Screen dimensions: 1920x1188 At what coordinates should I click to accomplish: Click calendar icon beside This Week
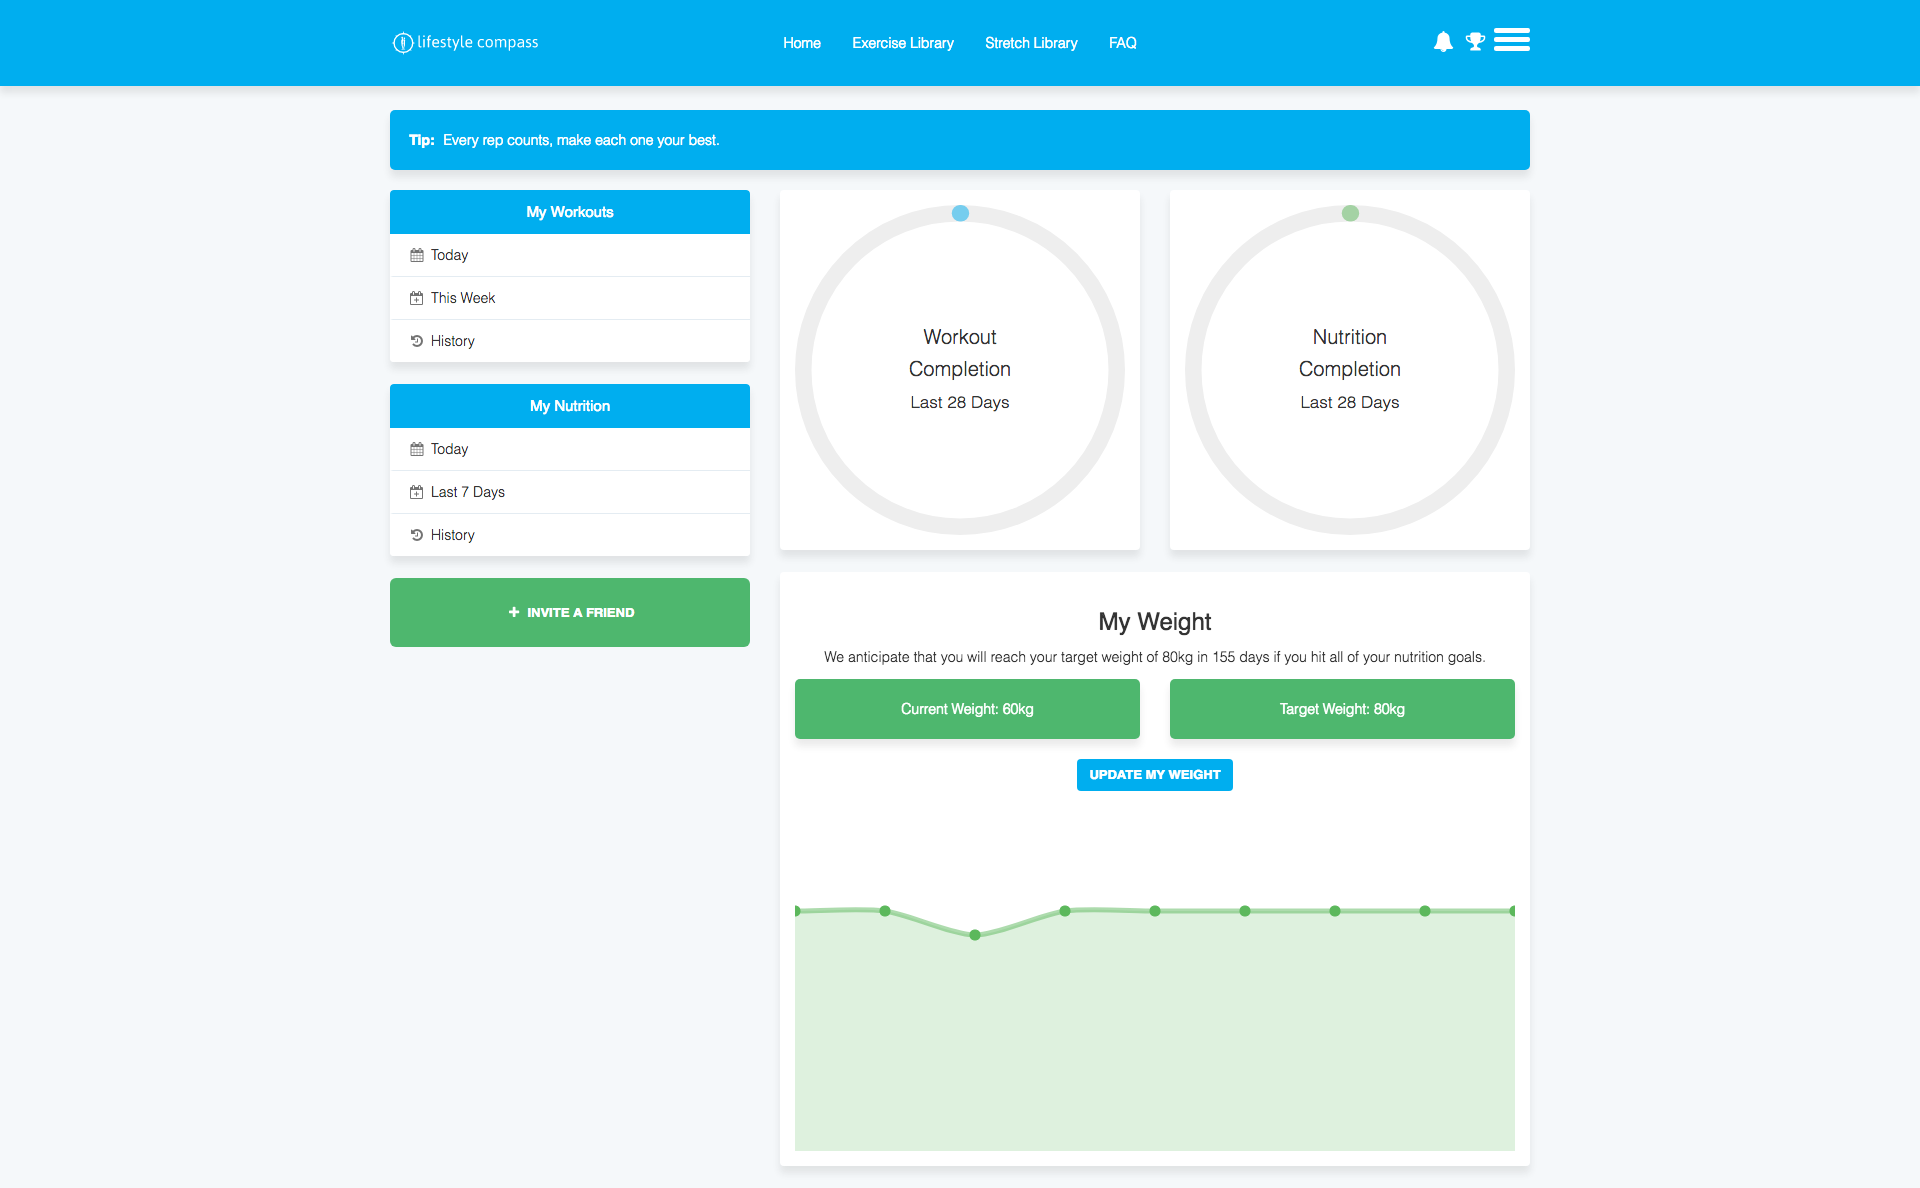pos(416,298)
